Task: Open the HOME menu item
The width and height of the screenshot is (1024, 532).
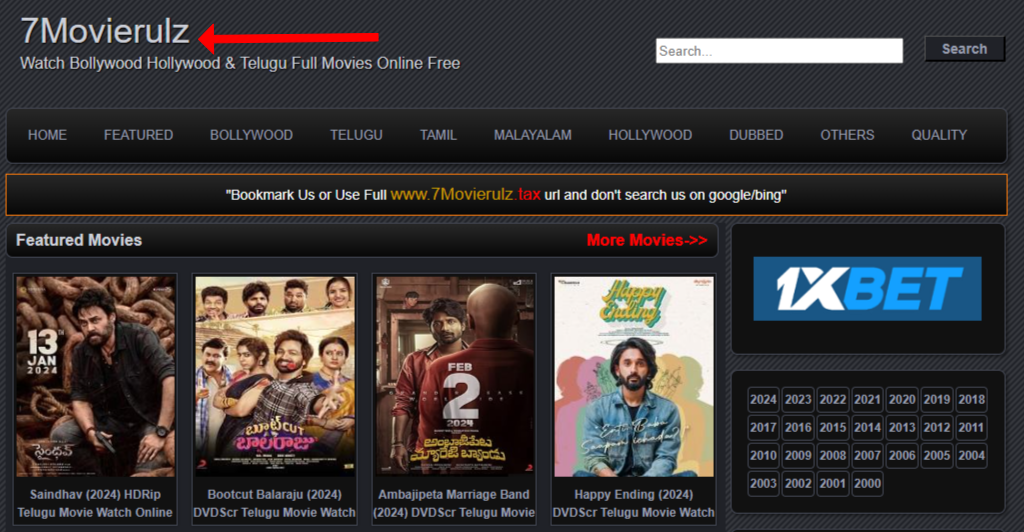Action: (47, 135)
